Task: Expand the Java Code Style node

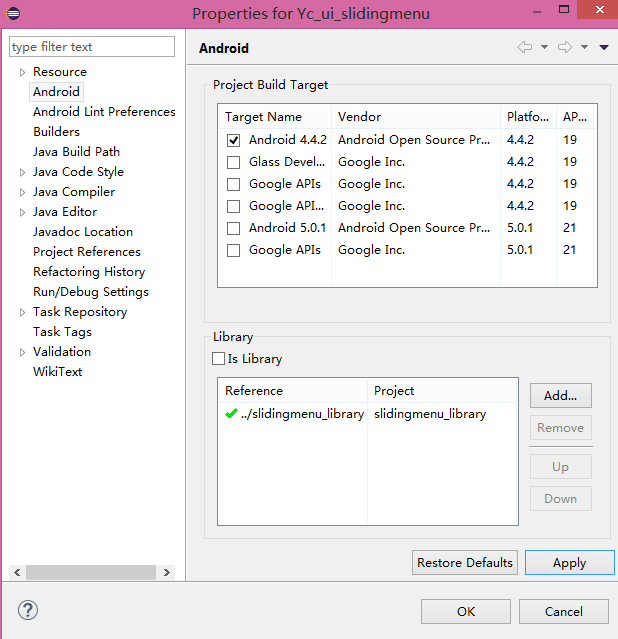Action: 22,172
